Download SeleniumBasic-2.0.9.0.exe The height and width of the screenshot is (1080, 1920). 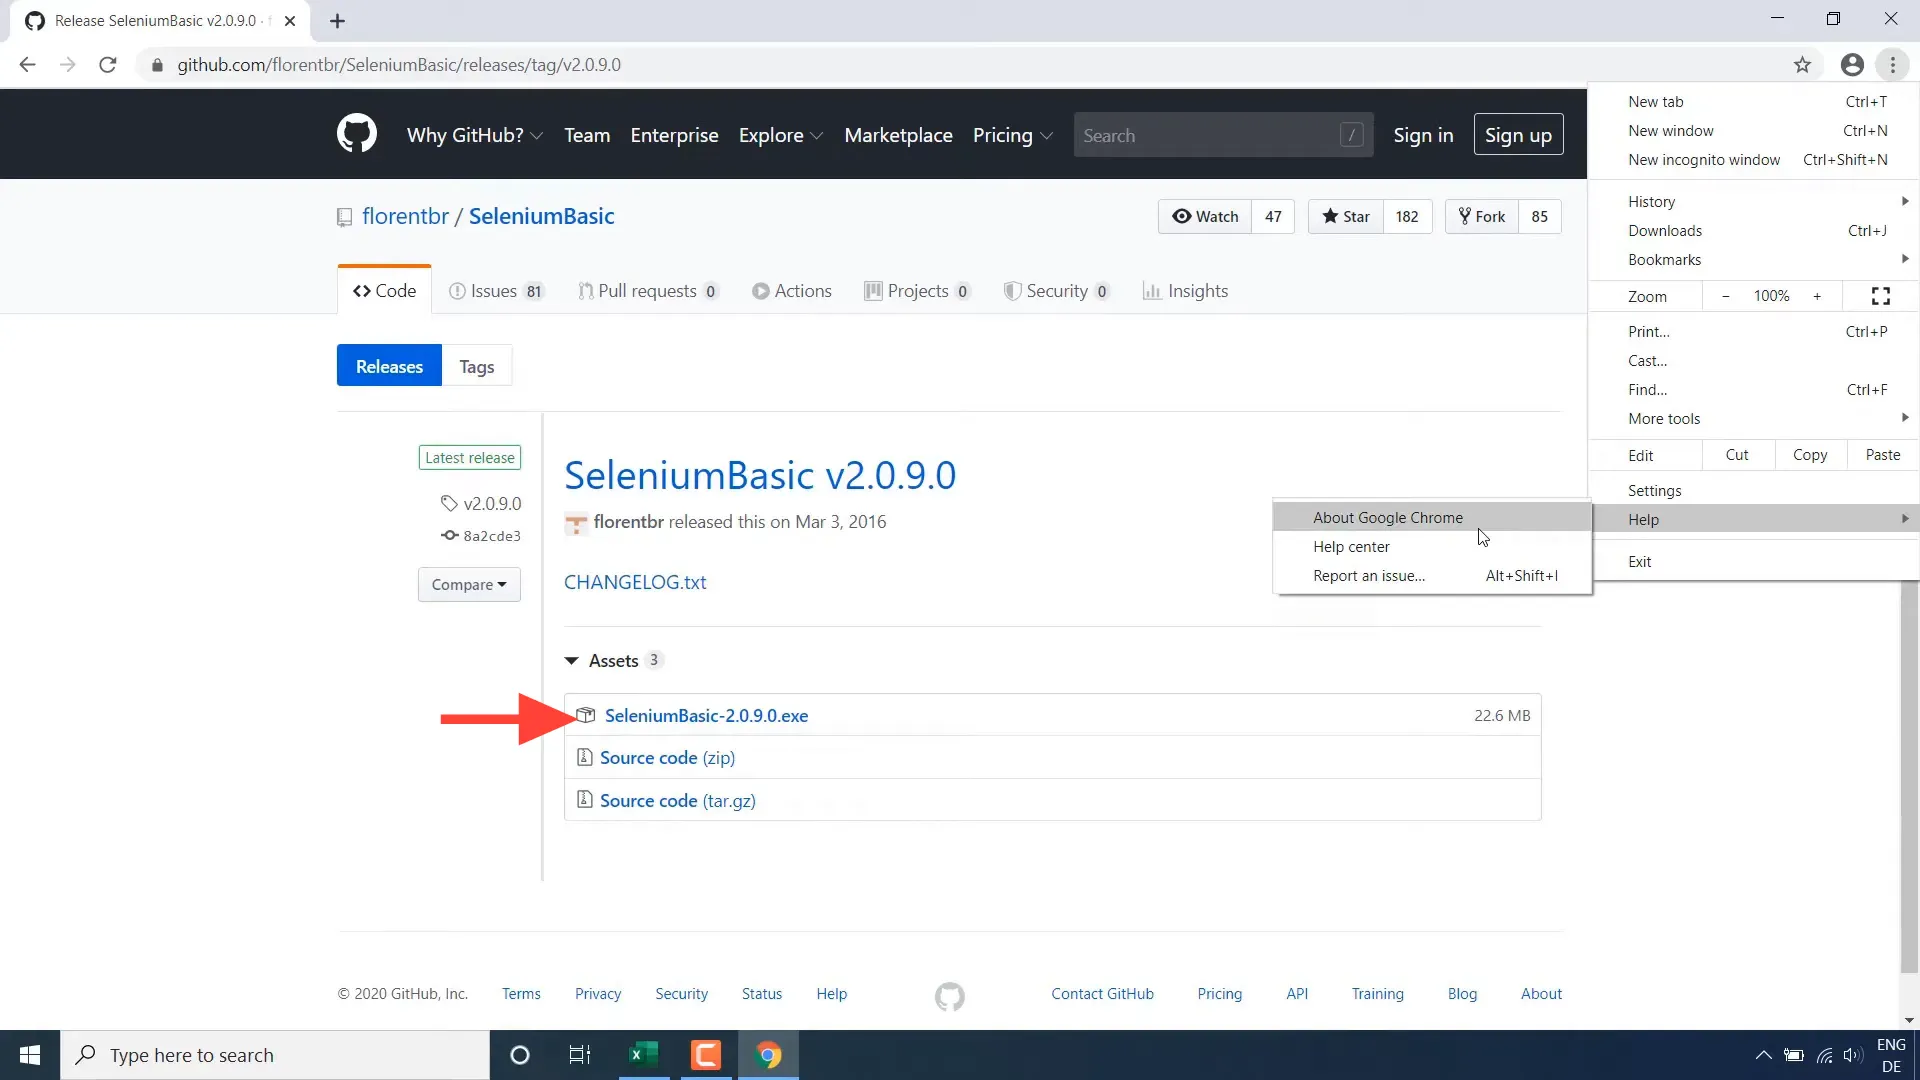click(707, 715)
